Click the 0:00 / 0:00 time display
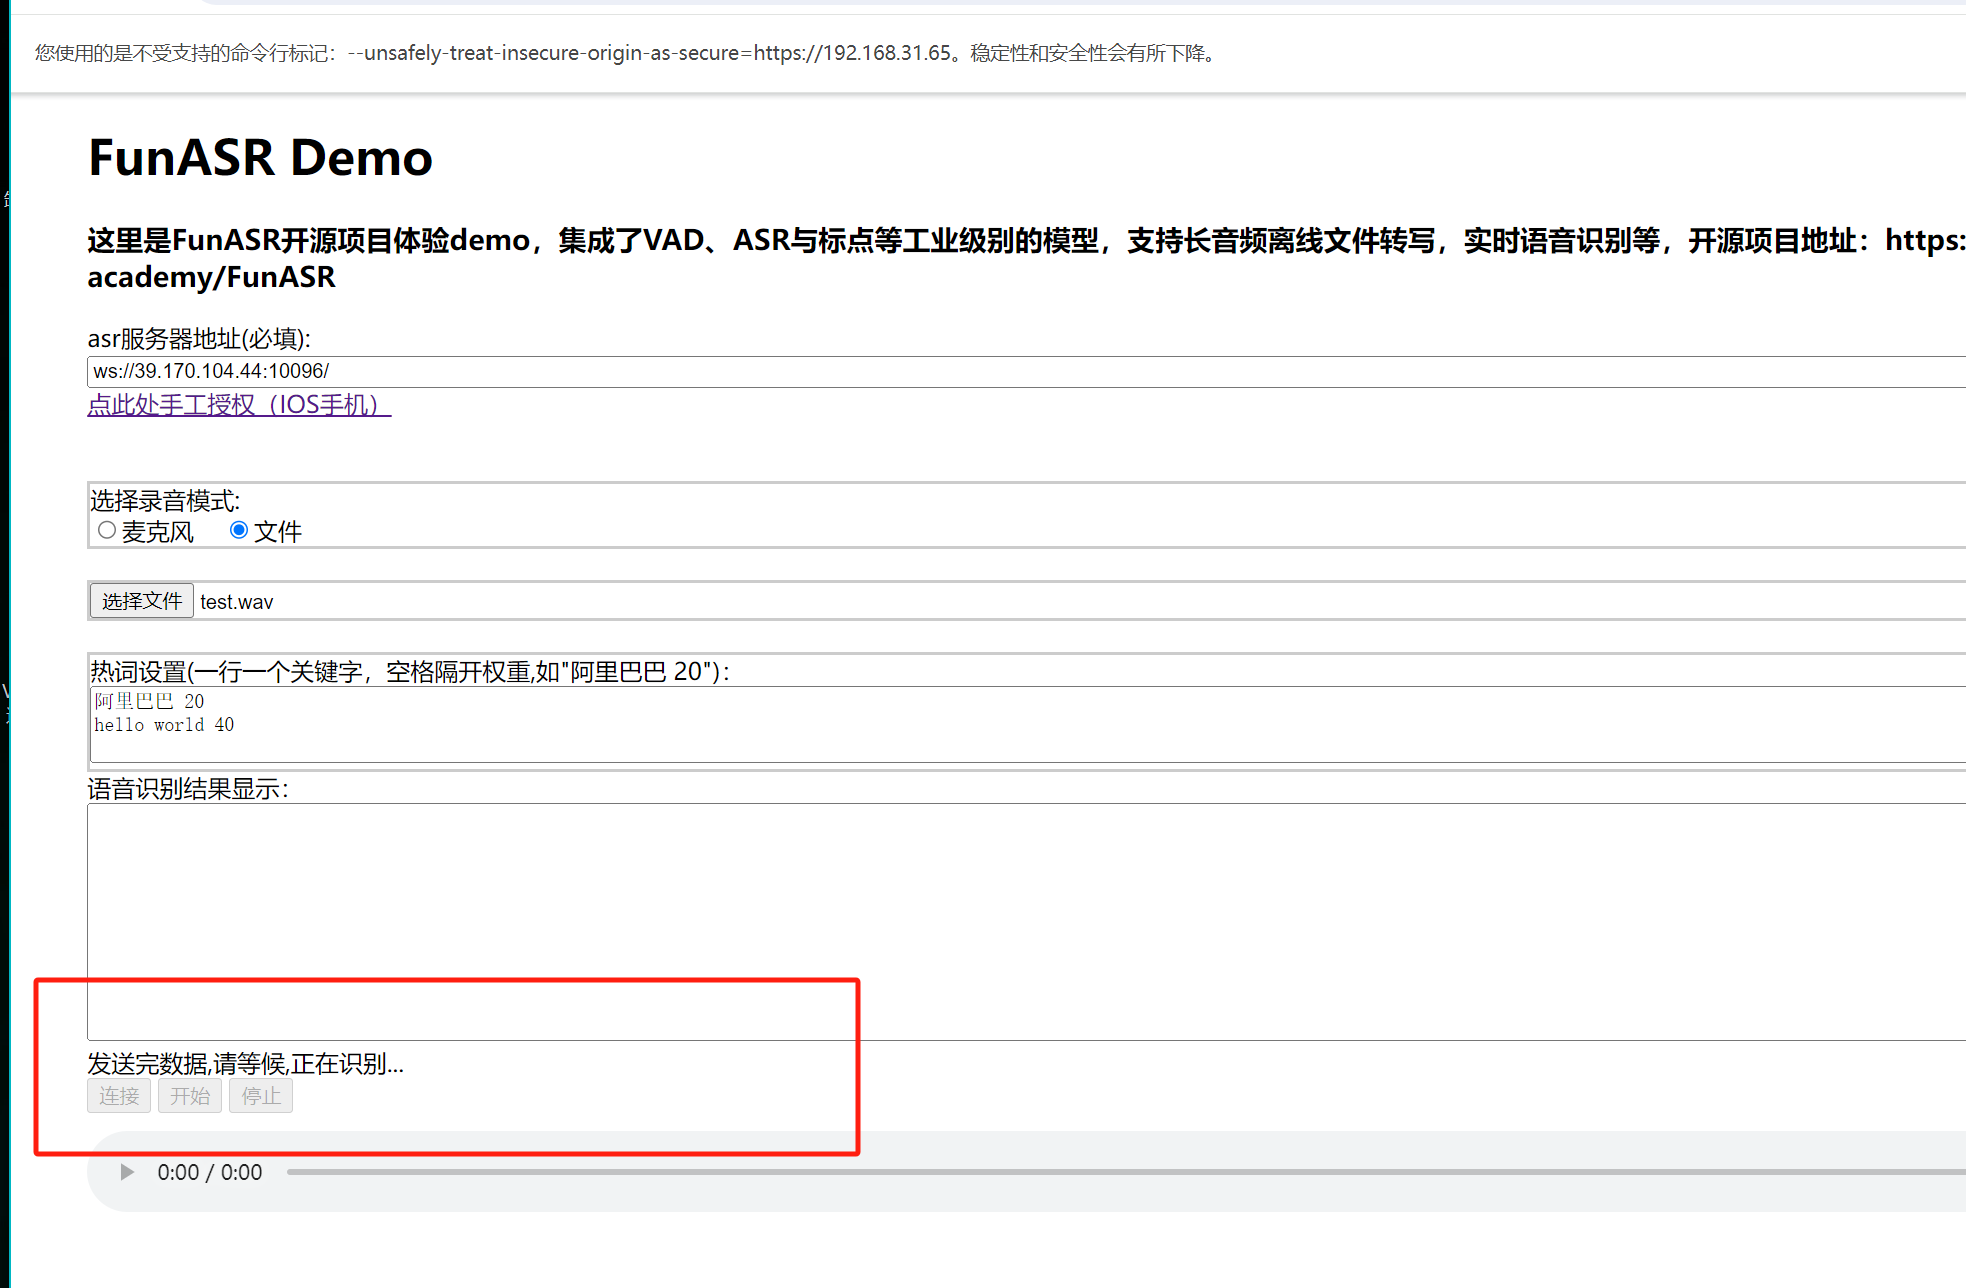The image size is (1966, 1288). [x=210, y=1172]
